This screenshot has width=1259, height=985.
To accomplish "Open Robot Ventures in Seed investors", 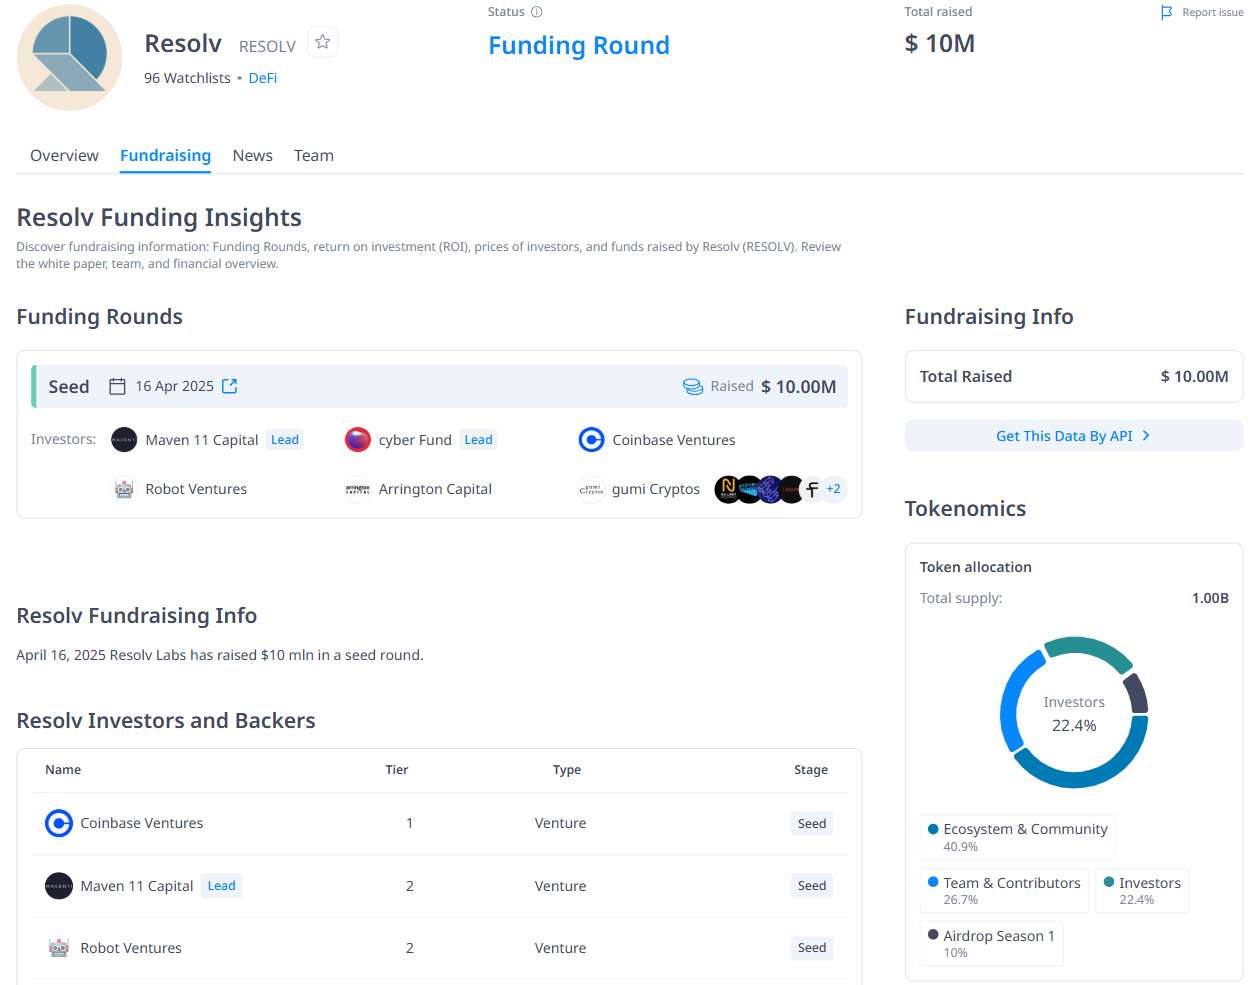I will pyautogui.click(x=196, y=489).
